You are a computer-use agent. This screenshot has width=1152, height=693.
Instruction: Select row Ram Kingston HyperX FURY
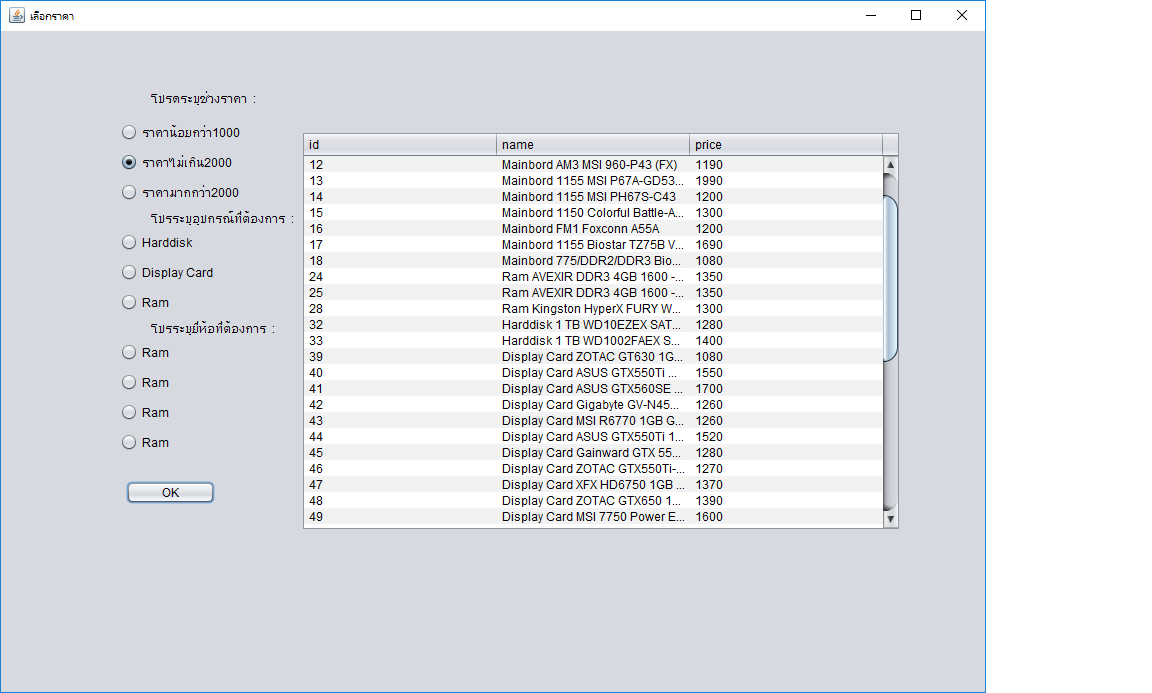tap(593, 309)
